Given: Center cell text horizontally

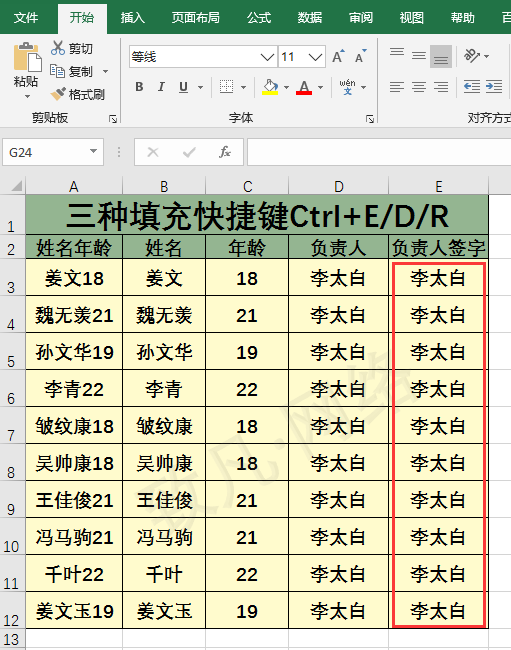Looking at the screenshot, I should pyautogui.click(x=419, y=87).
